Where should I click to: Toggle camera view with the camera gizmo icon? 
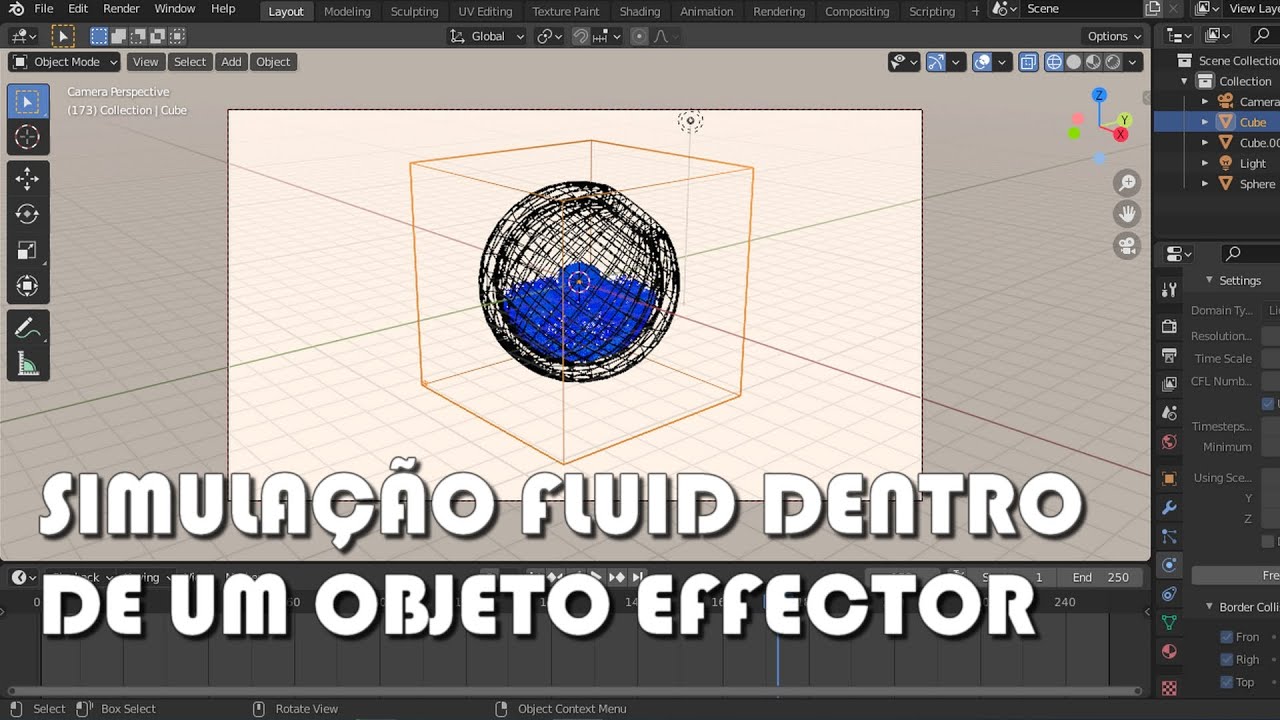click(x=1127, y=245)
